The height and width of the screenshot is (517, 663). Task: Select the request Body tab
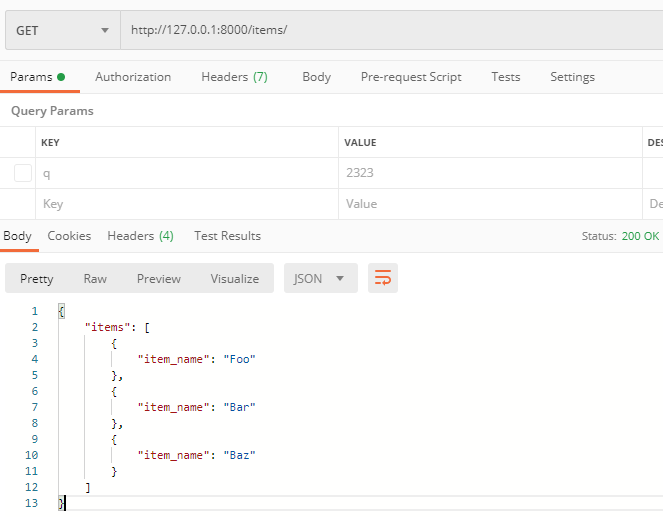pyautogui.click(x=316, y=77)
